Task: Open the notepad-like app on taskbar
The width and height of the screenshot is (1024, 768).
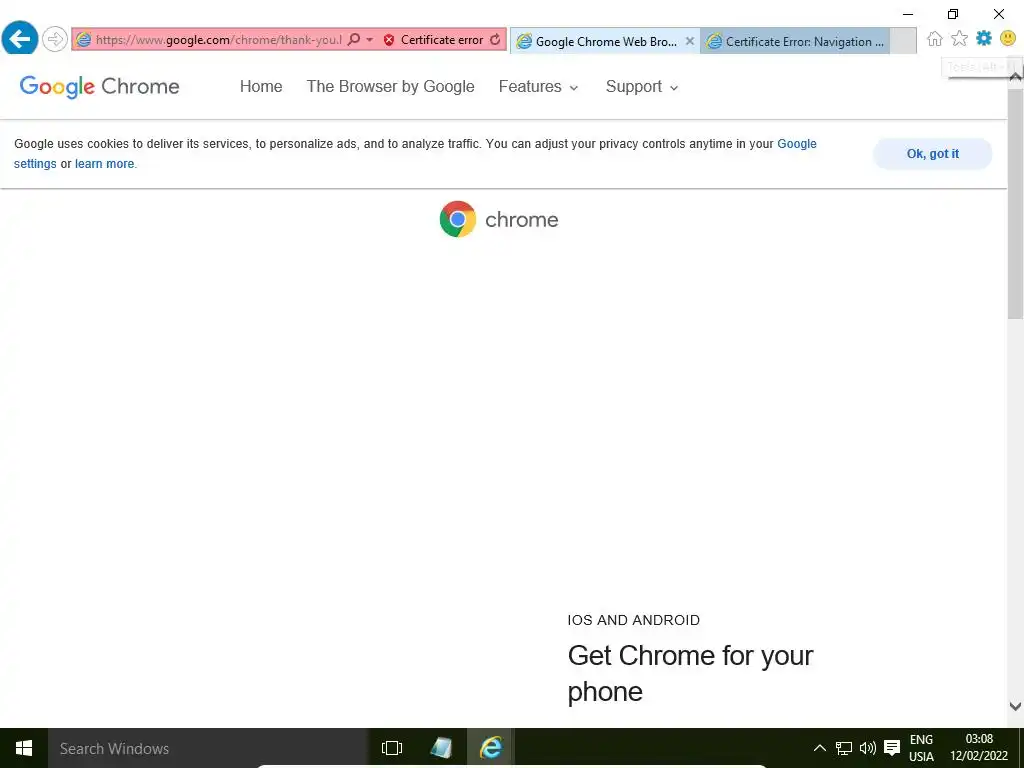Action: coord(441,748)
